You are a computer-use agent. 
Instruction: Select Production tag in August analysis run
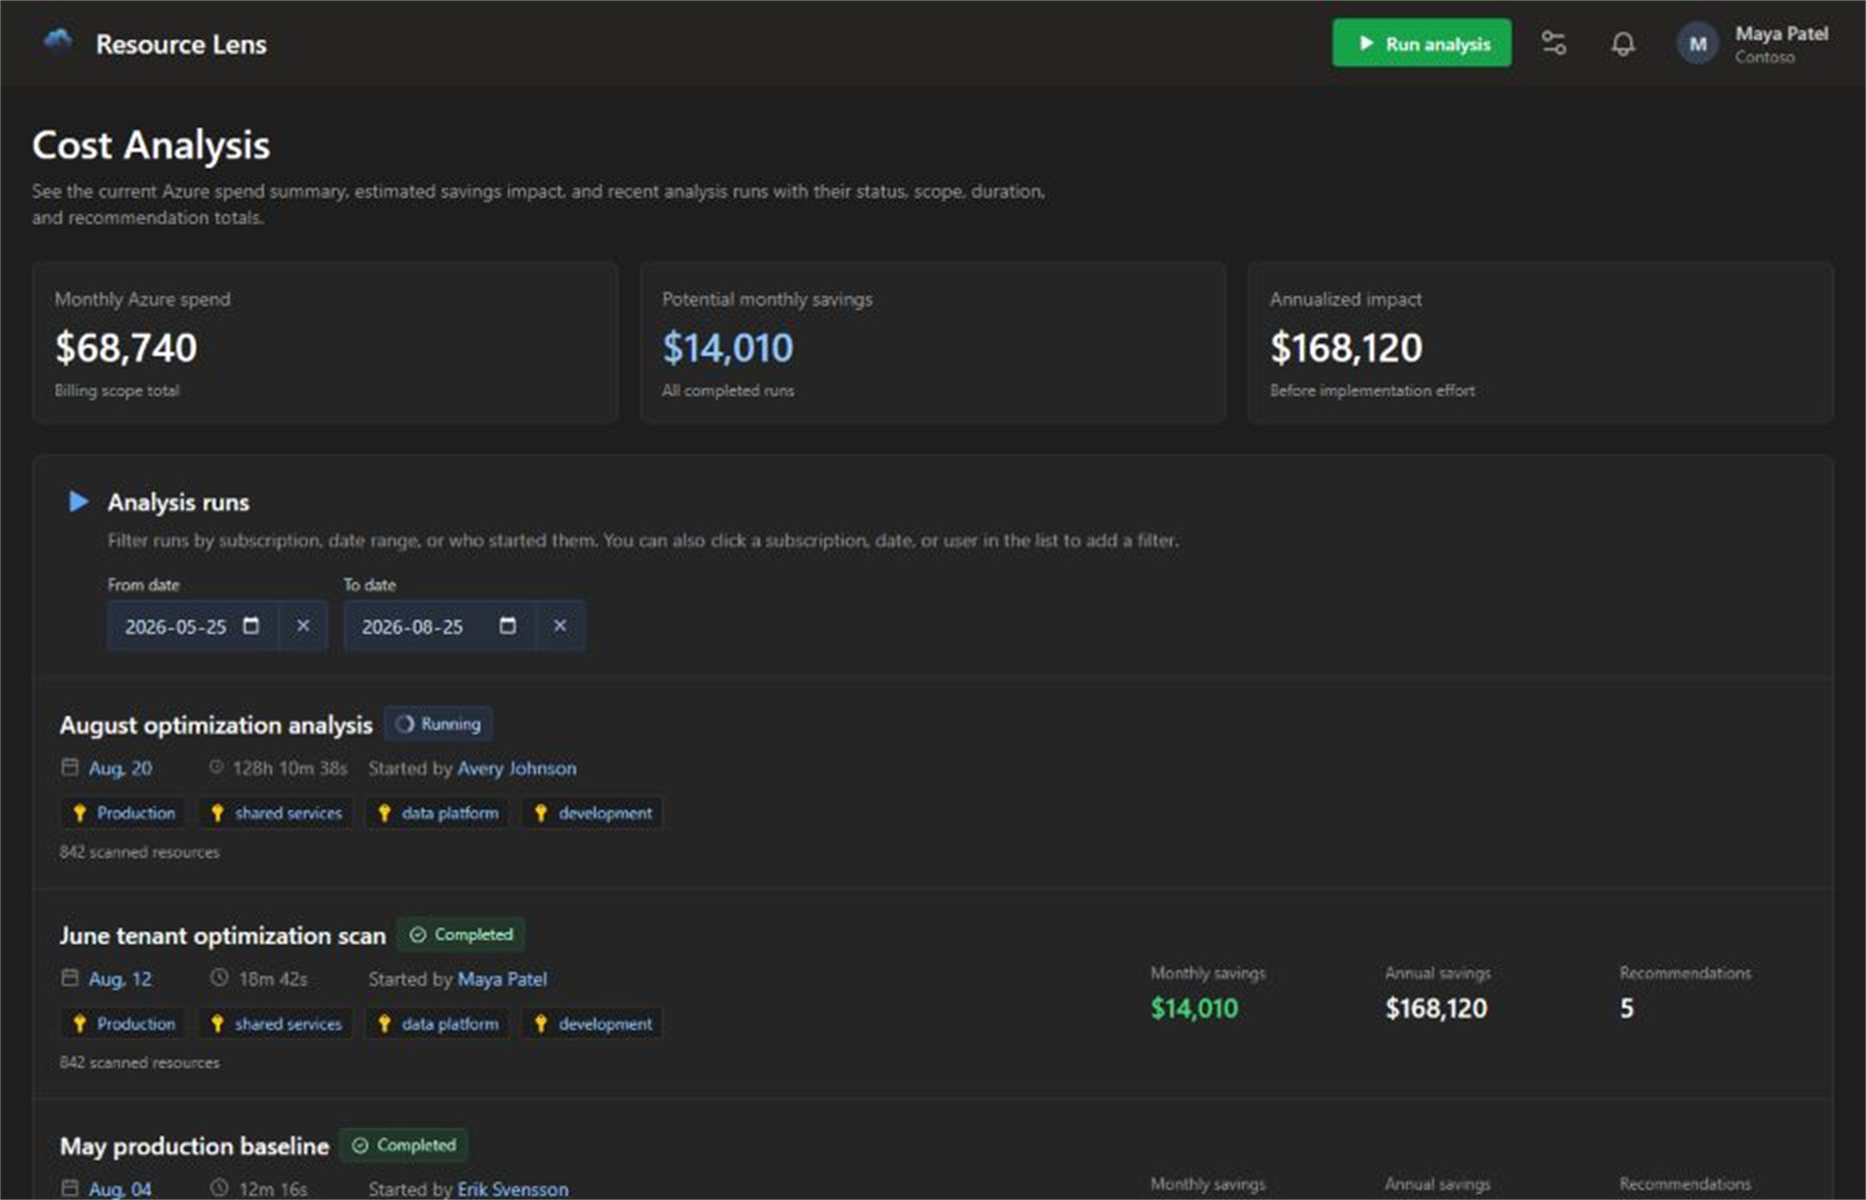[123, 813]
